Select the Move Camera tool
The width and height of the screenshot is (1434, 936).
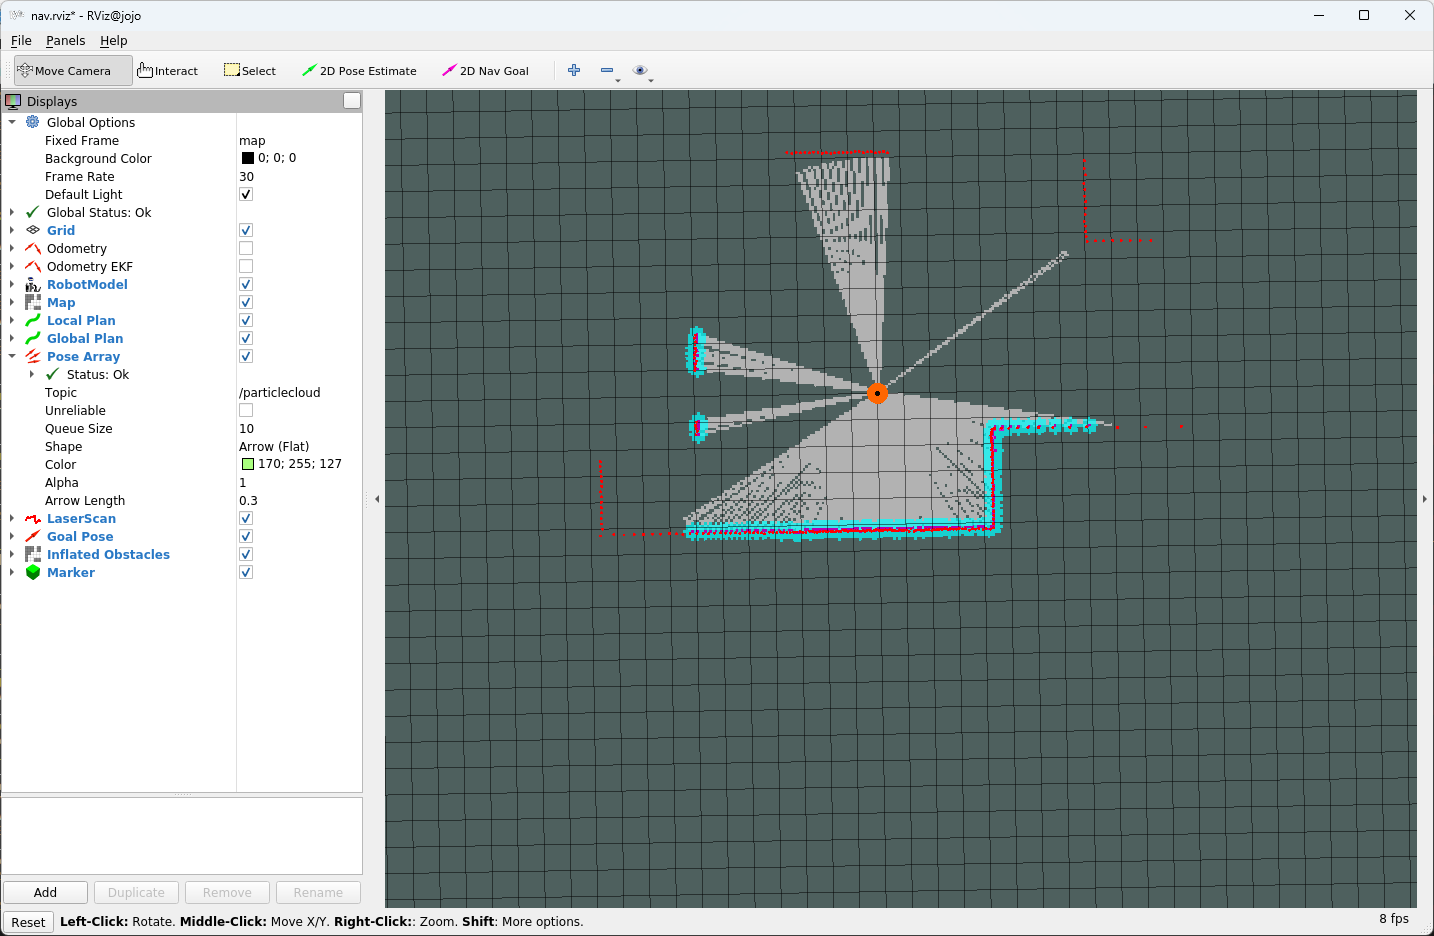[x=71, y=71]
